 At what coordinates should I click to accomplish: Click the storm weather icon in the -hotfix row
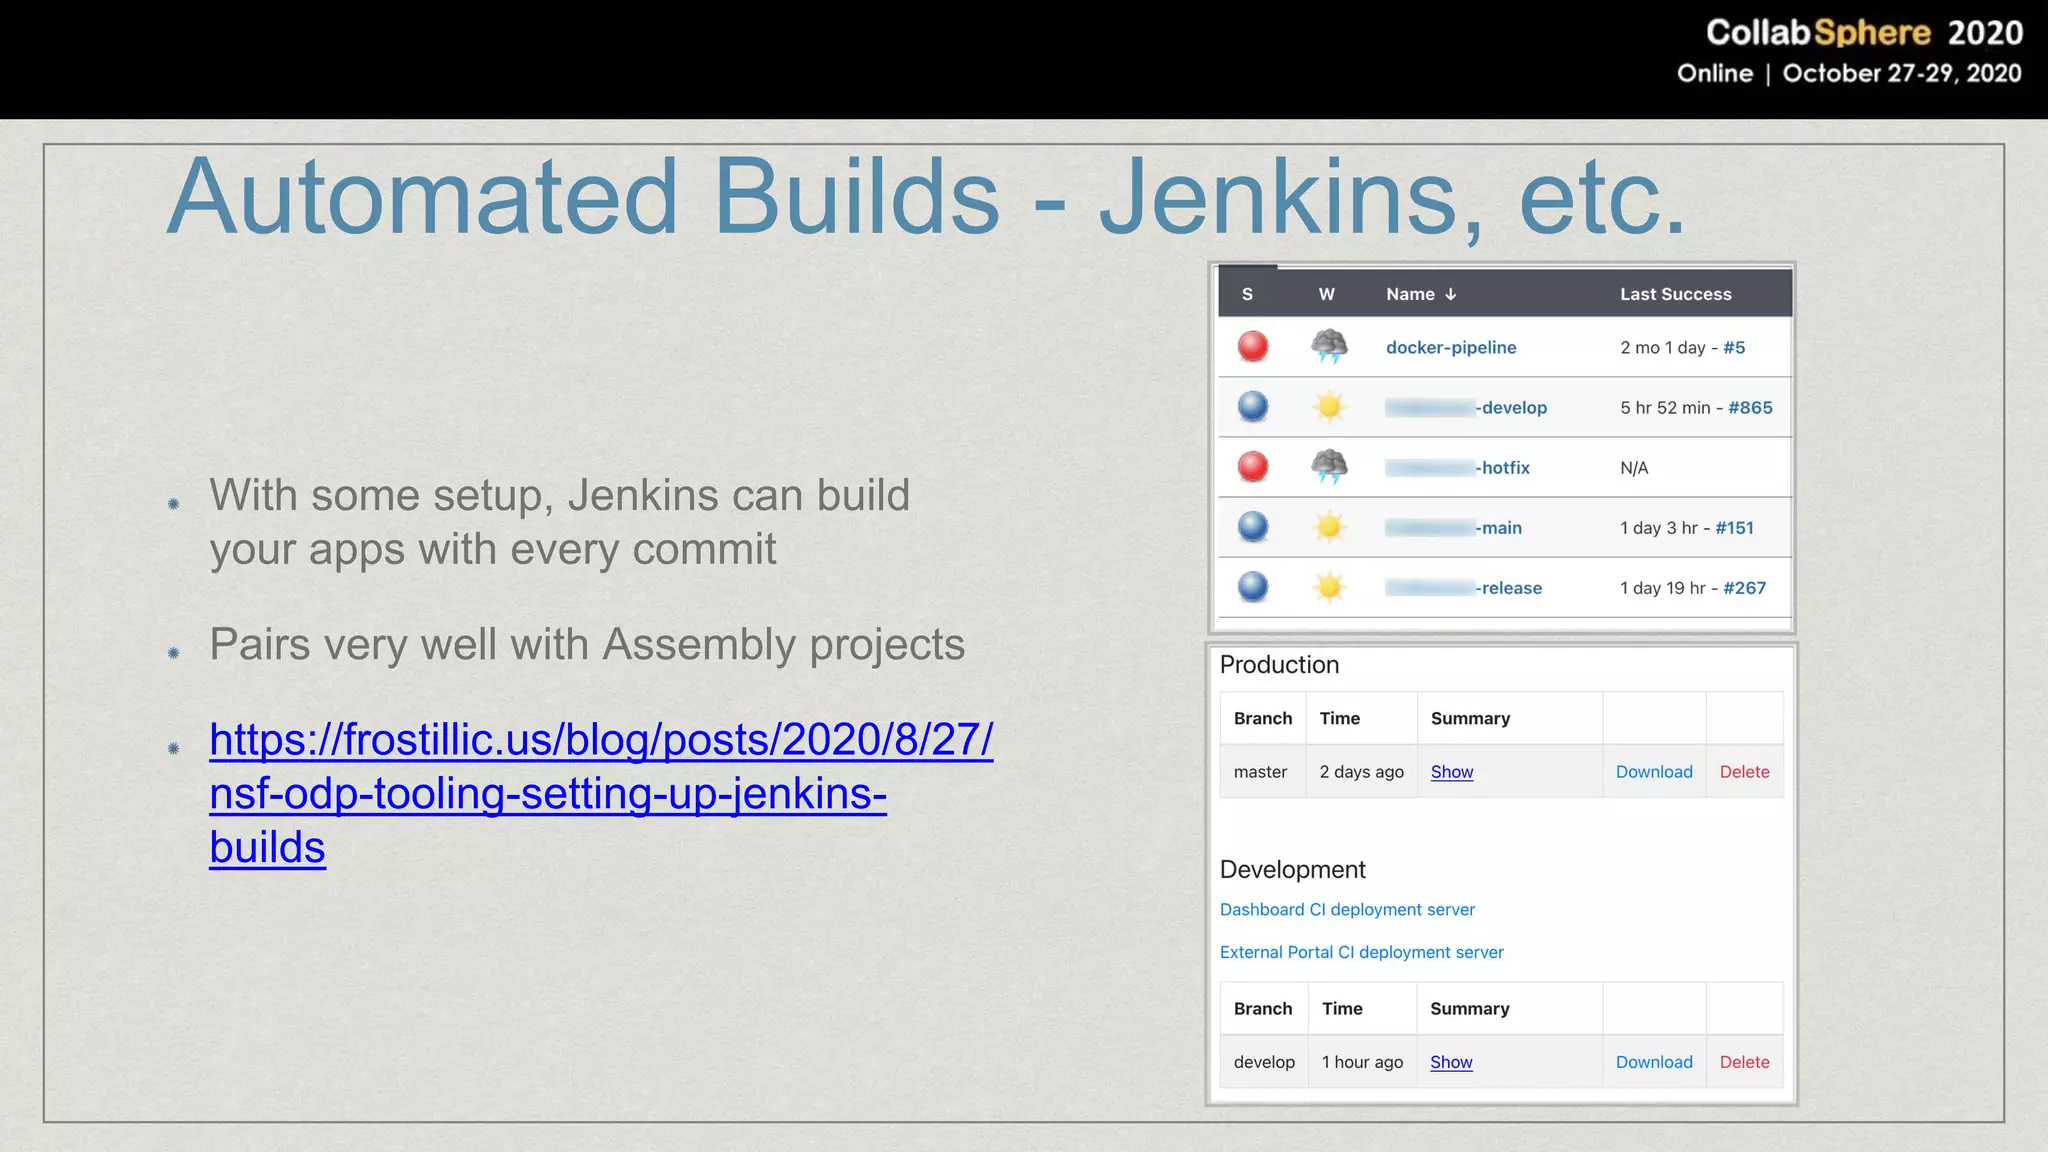(x=1329, y=467)
